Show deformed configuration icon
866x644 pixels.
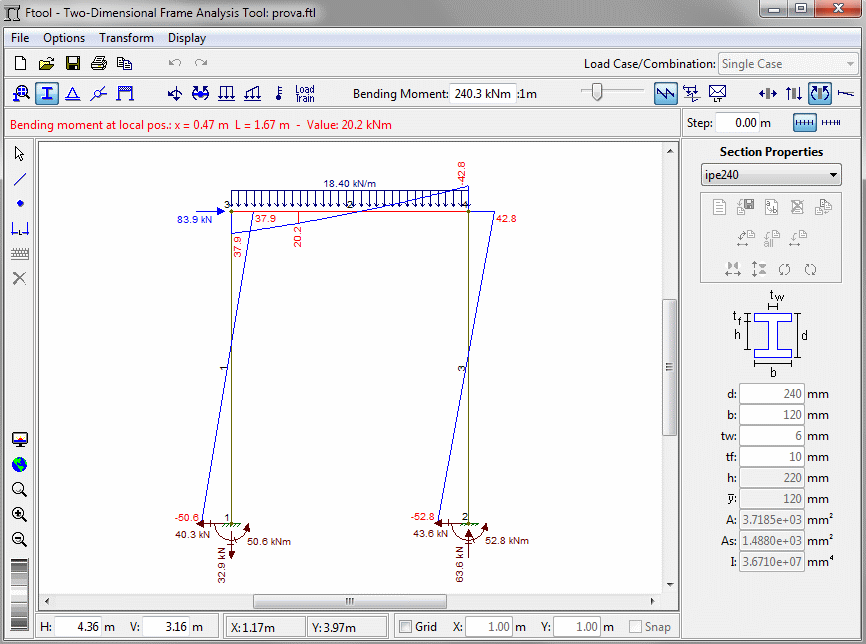pyautogui.click(x=846, y=93)
